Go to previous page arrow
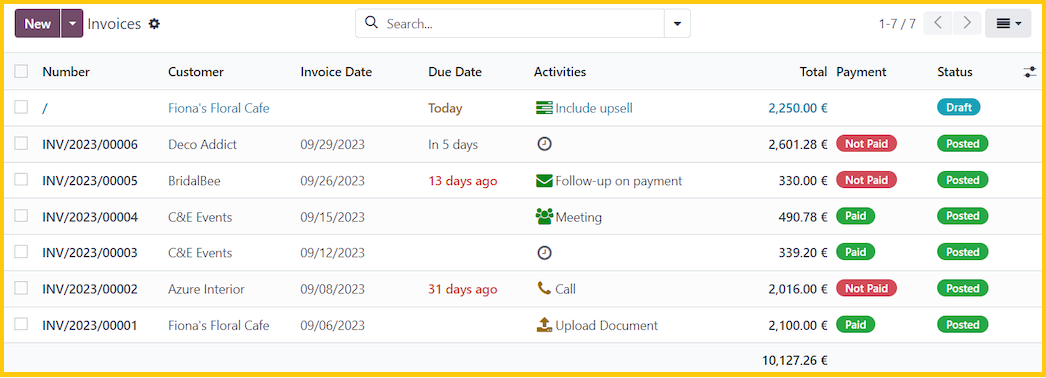This screenshot has height=378, width=1046. pos(938,23)
